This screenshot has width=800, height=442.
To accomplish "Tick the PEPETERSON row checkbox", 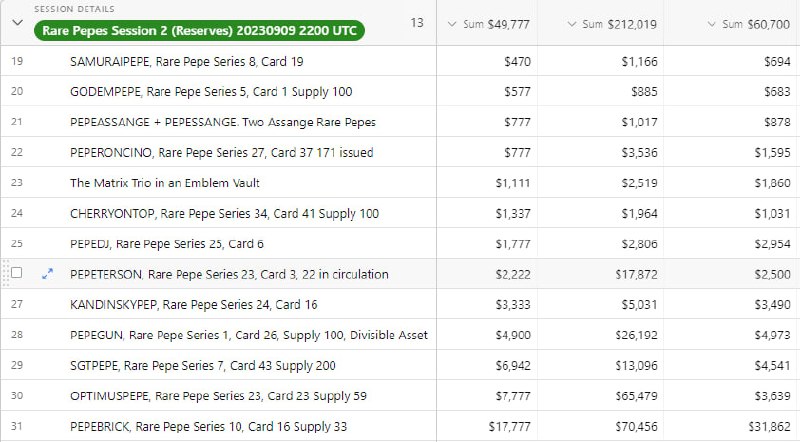I will point(17,273).
